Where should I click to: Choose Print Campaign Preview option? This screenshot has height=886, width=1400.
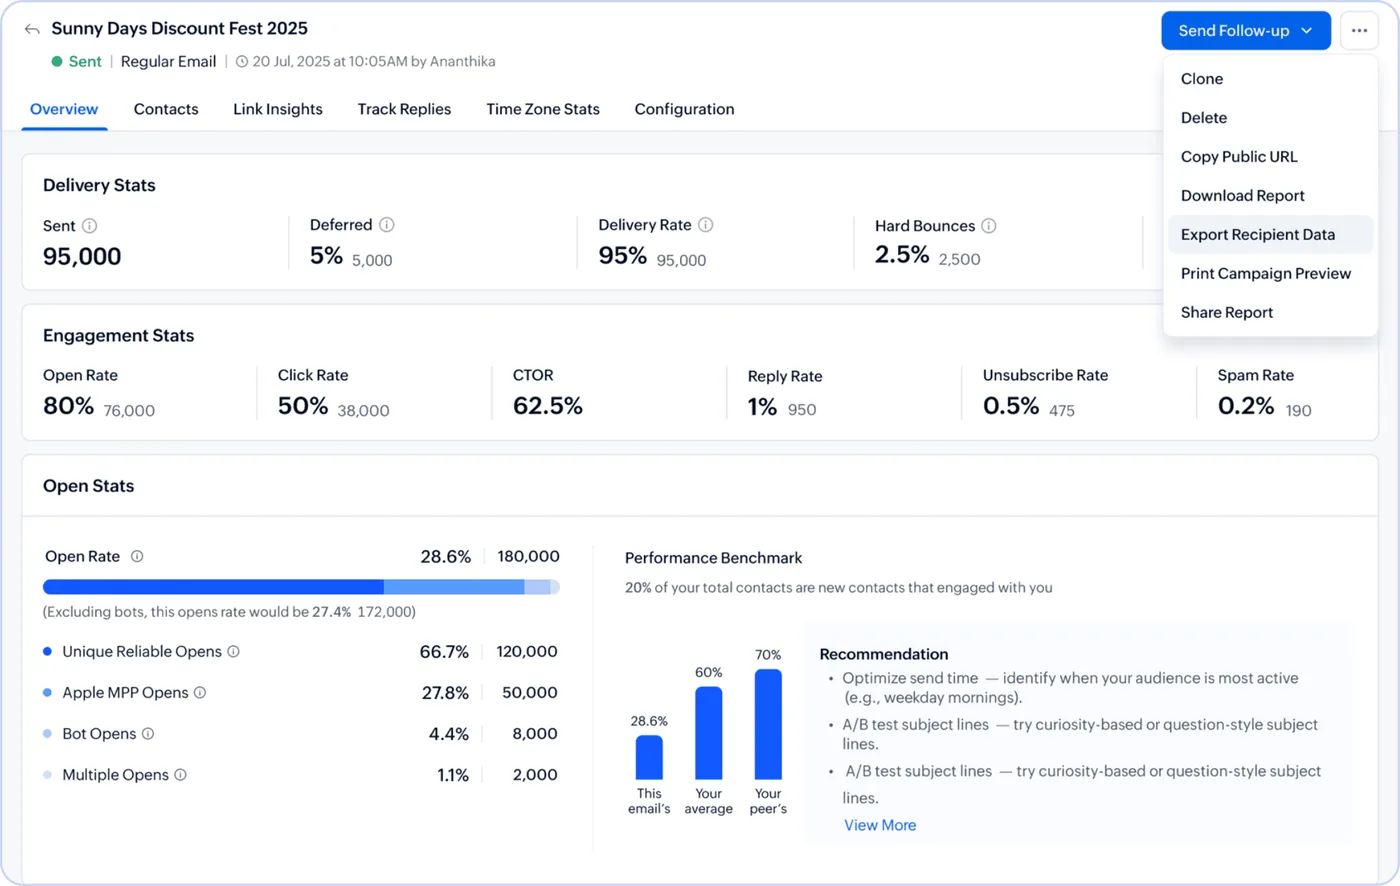tap(1270, 274)
